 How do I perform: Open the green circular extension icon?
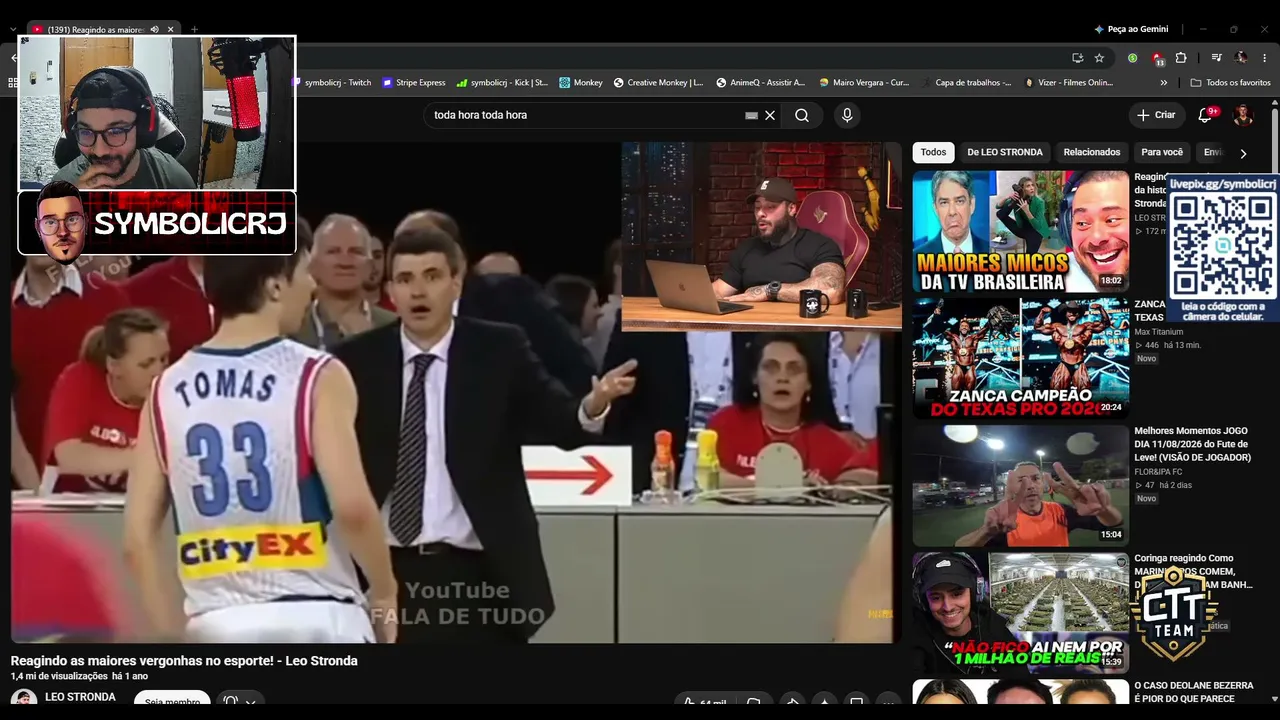coord(1132,58)
